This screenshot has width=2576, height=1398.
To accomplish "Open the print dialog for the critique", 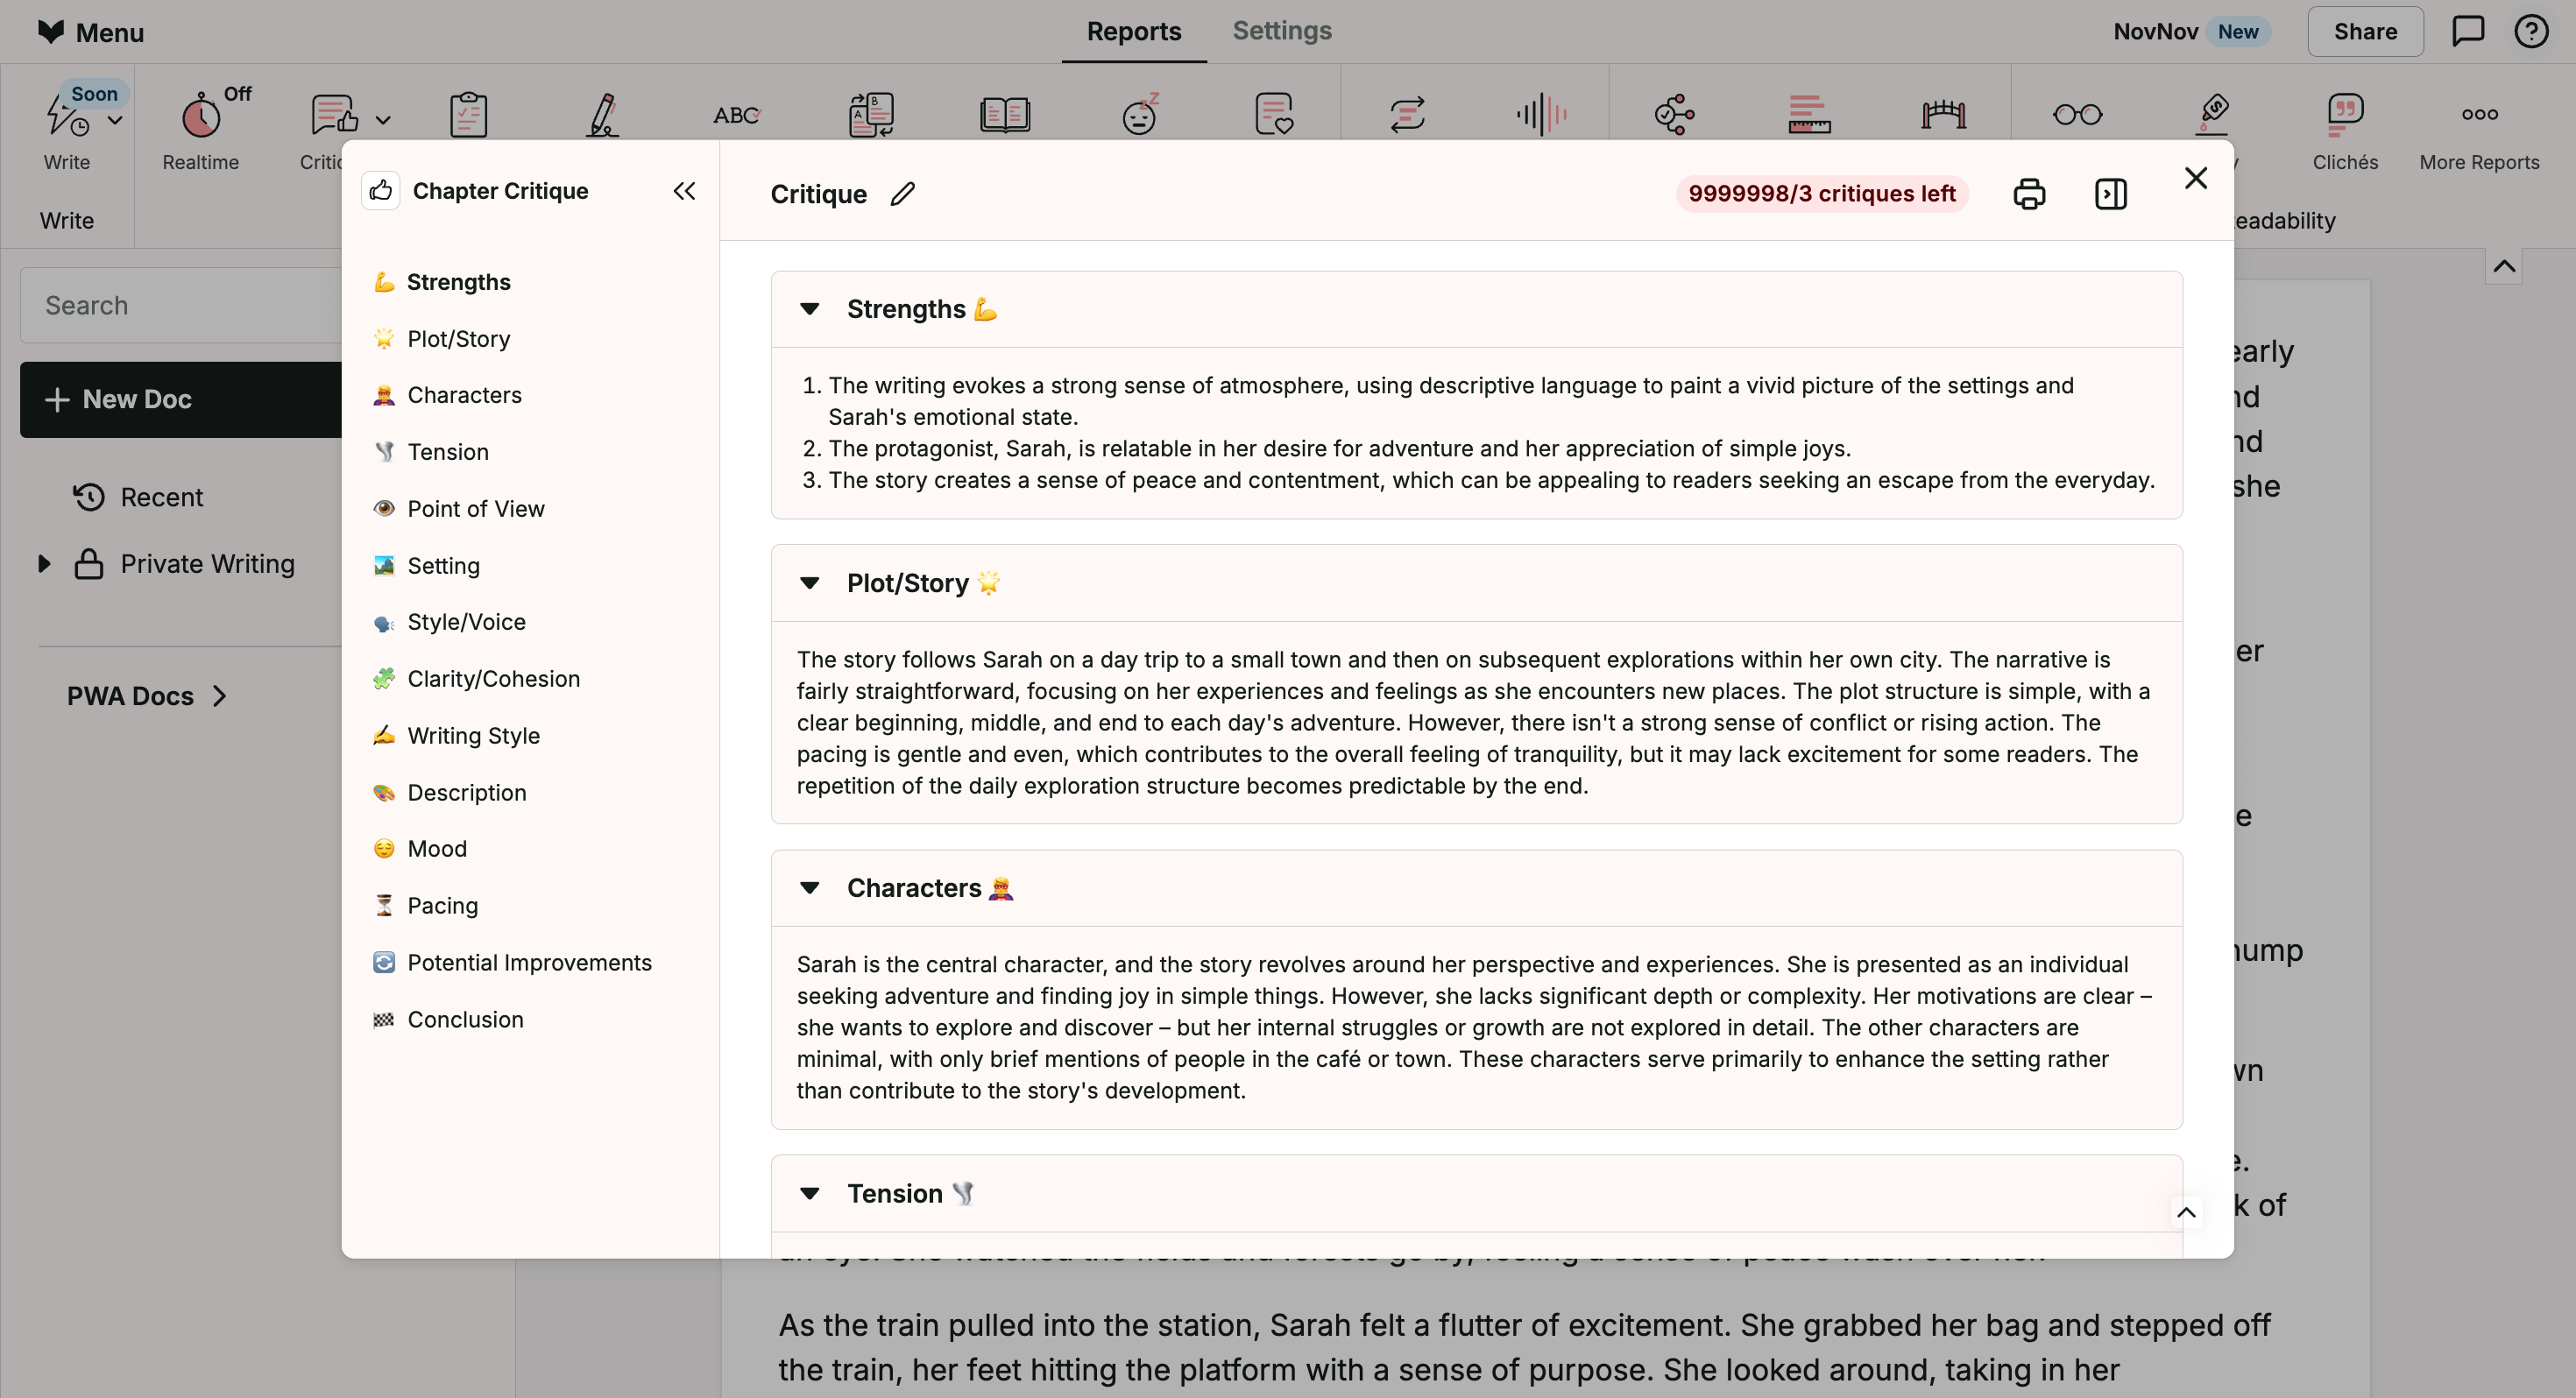I will (x=2030, y=193).
